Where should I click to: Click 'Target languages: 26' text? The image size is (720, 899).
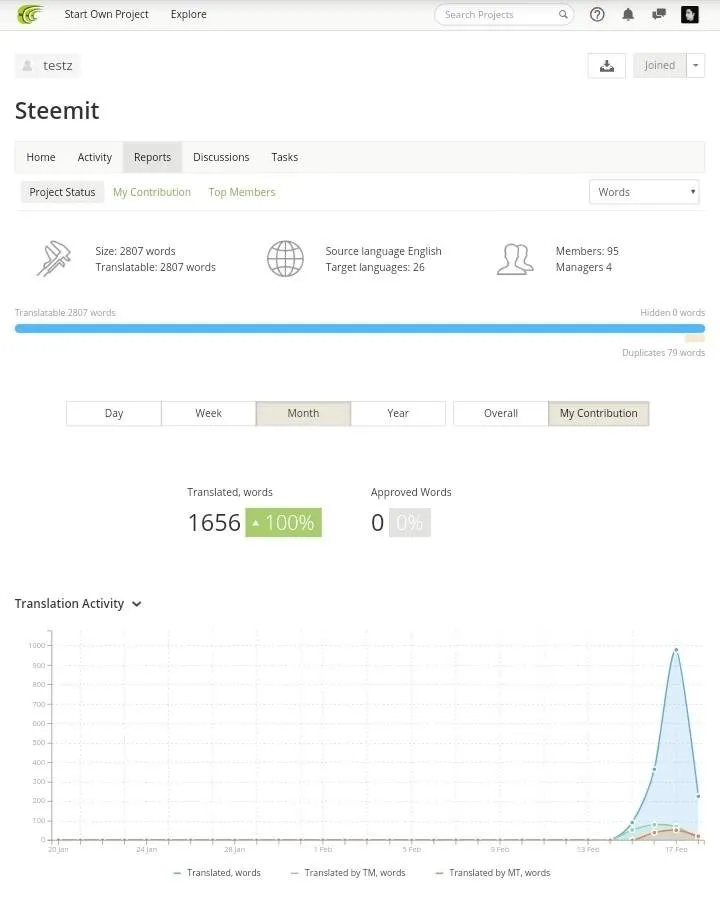375,267
